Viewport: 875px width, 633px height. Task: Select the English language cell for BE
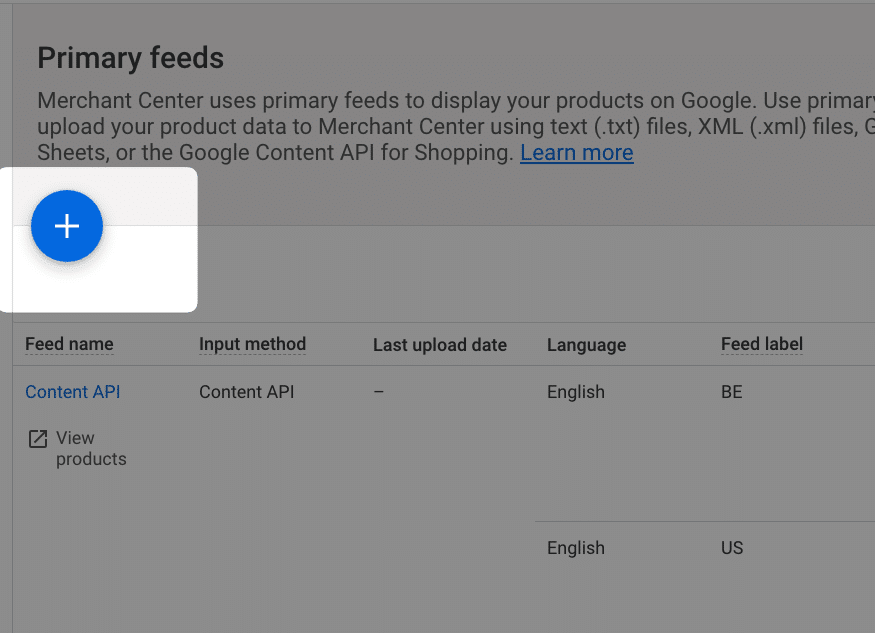pos(576,392)
